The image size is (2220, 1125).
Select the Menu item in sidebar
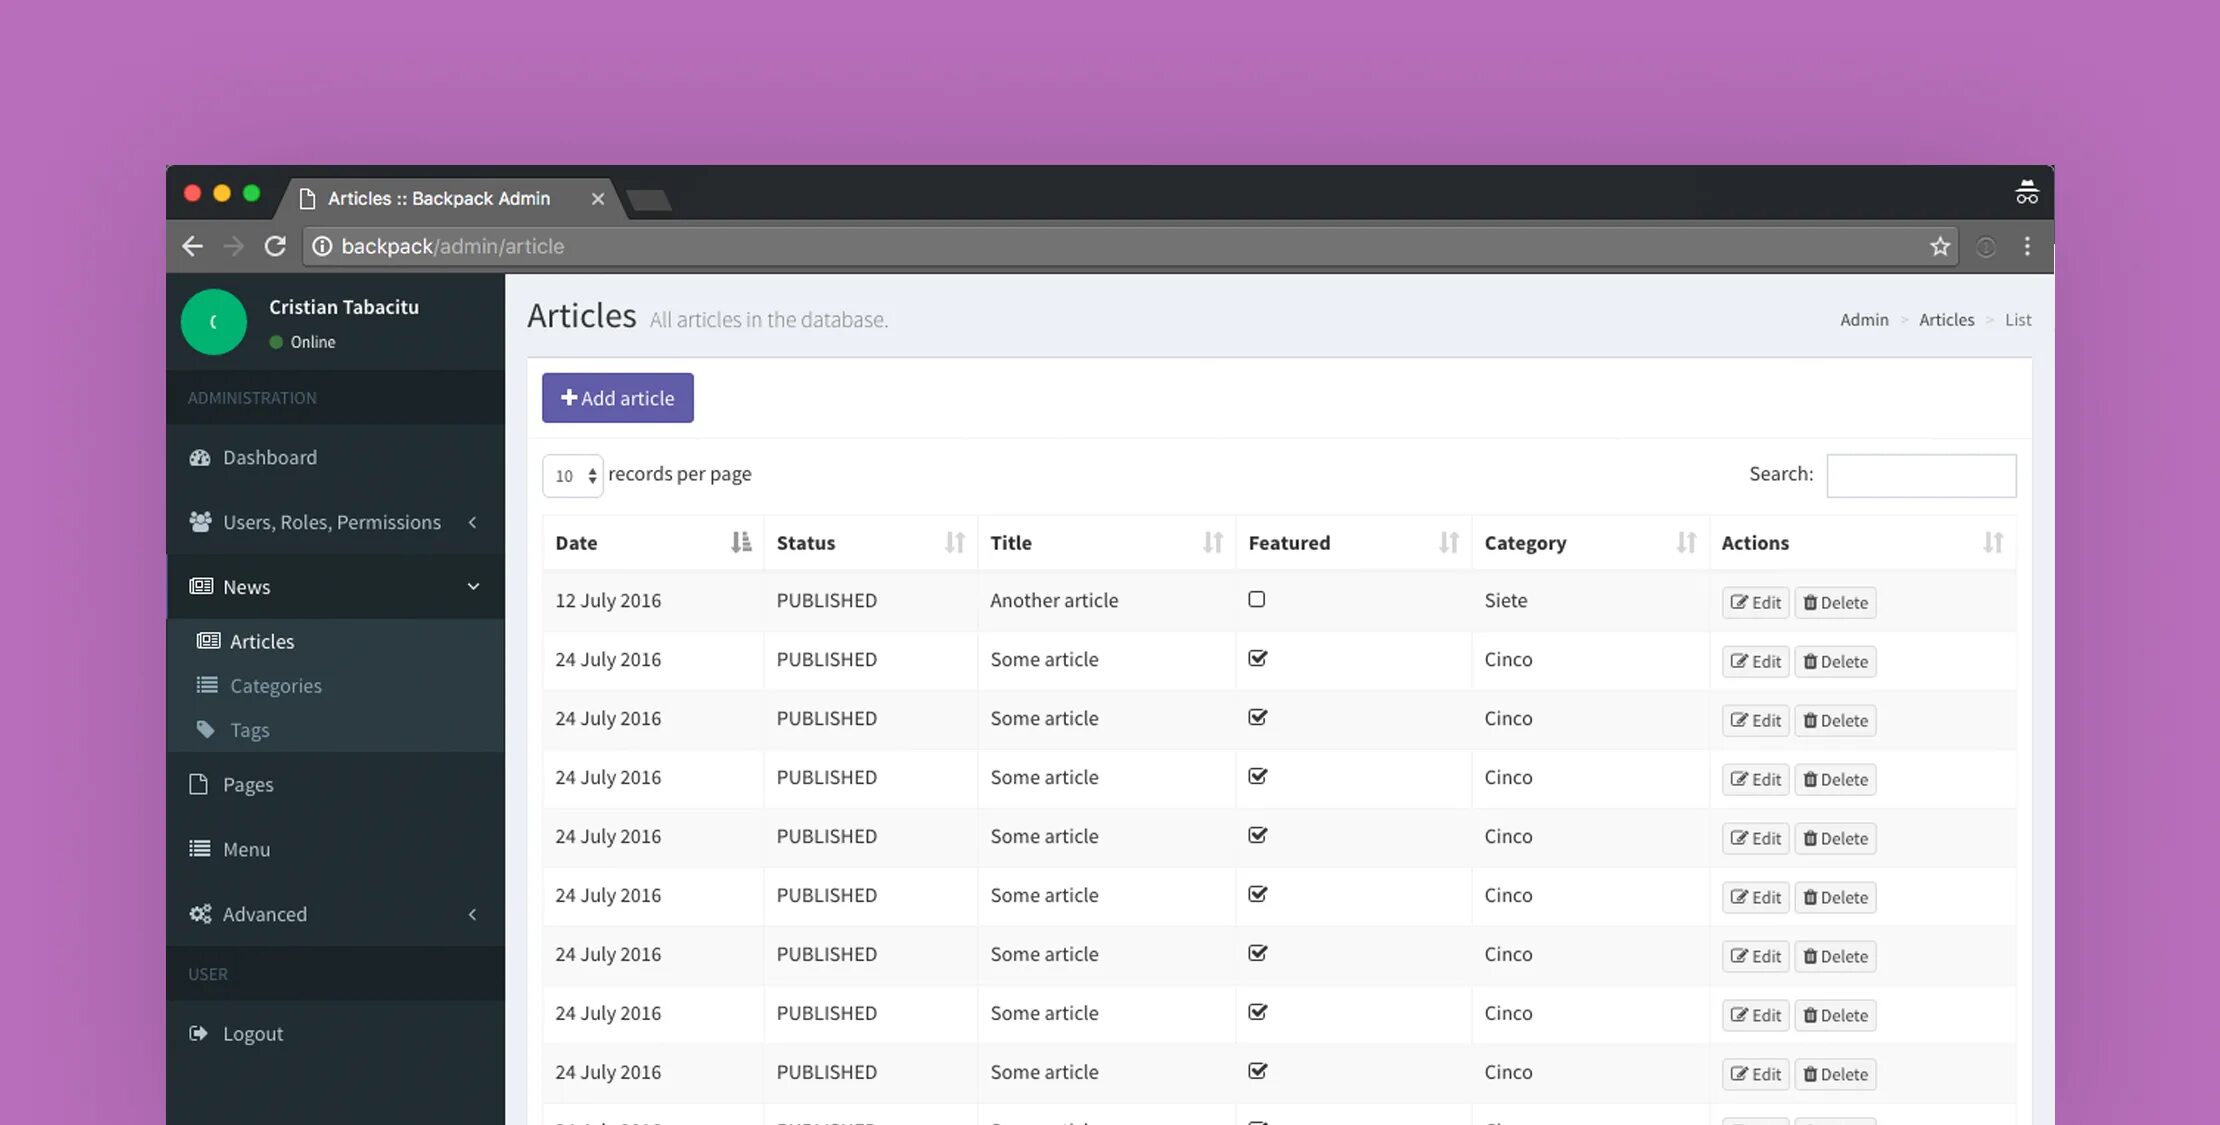pyautogui.click(x=245, y=848)
